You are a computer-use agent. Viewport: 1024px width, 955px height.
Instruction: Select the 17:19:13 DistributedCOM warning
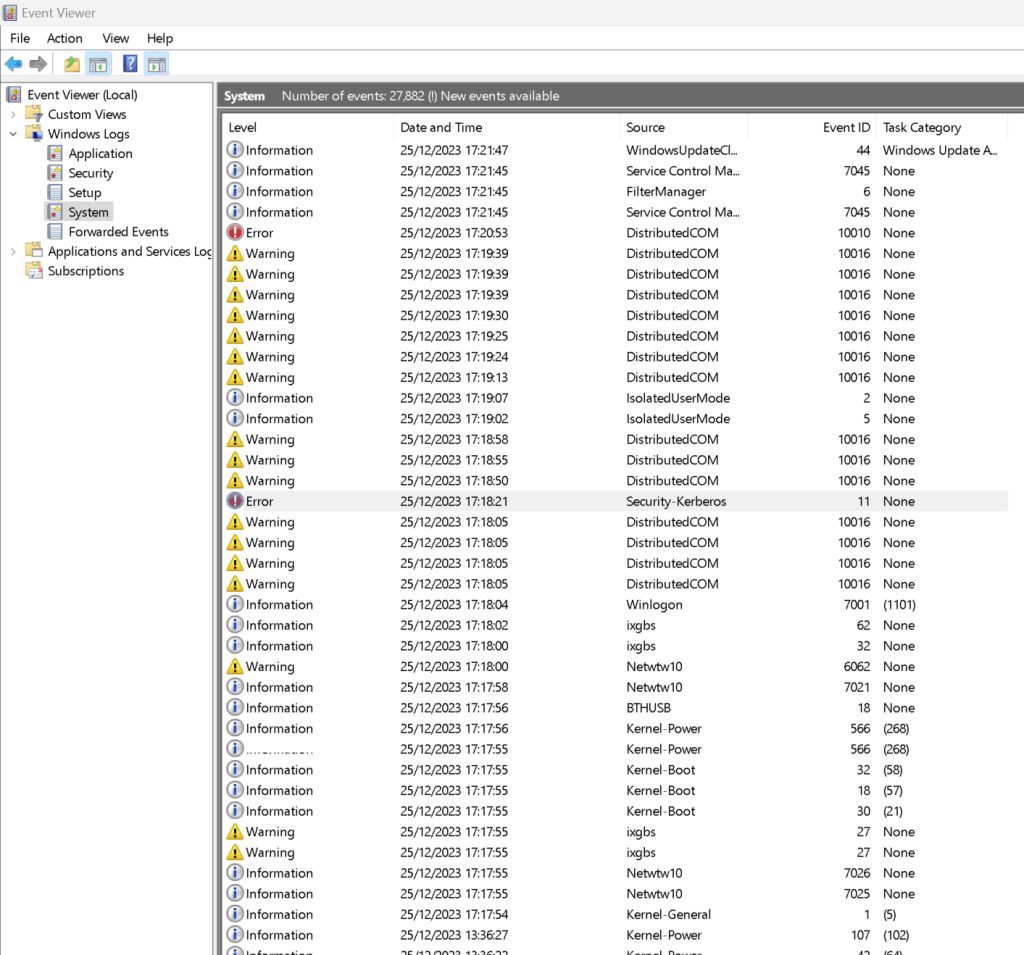click(x=616, y=378)
